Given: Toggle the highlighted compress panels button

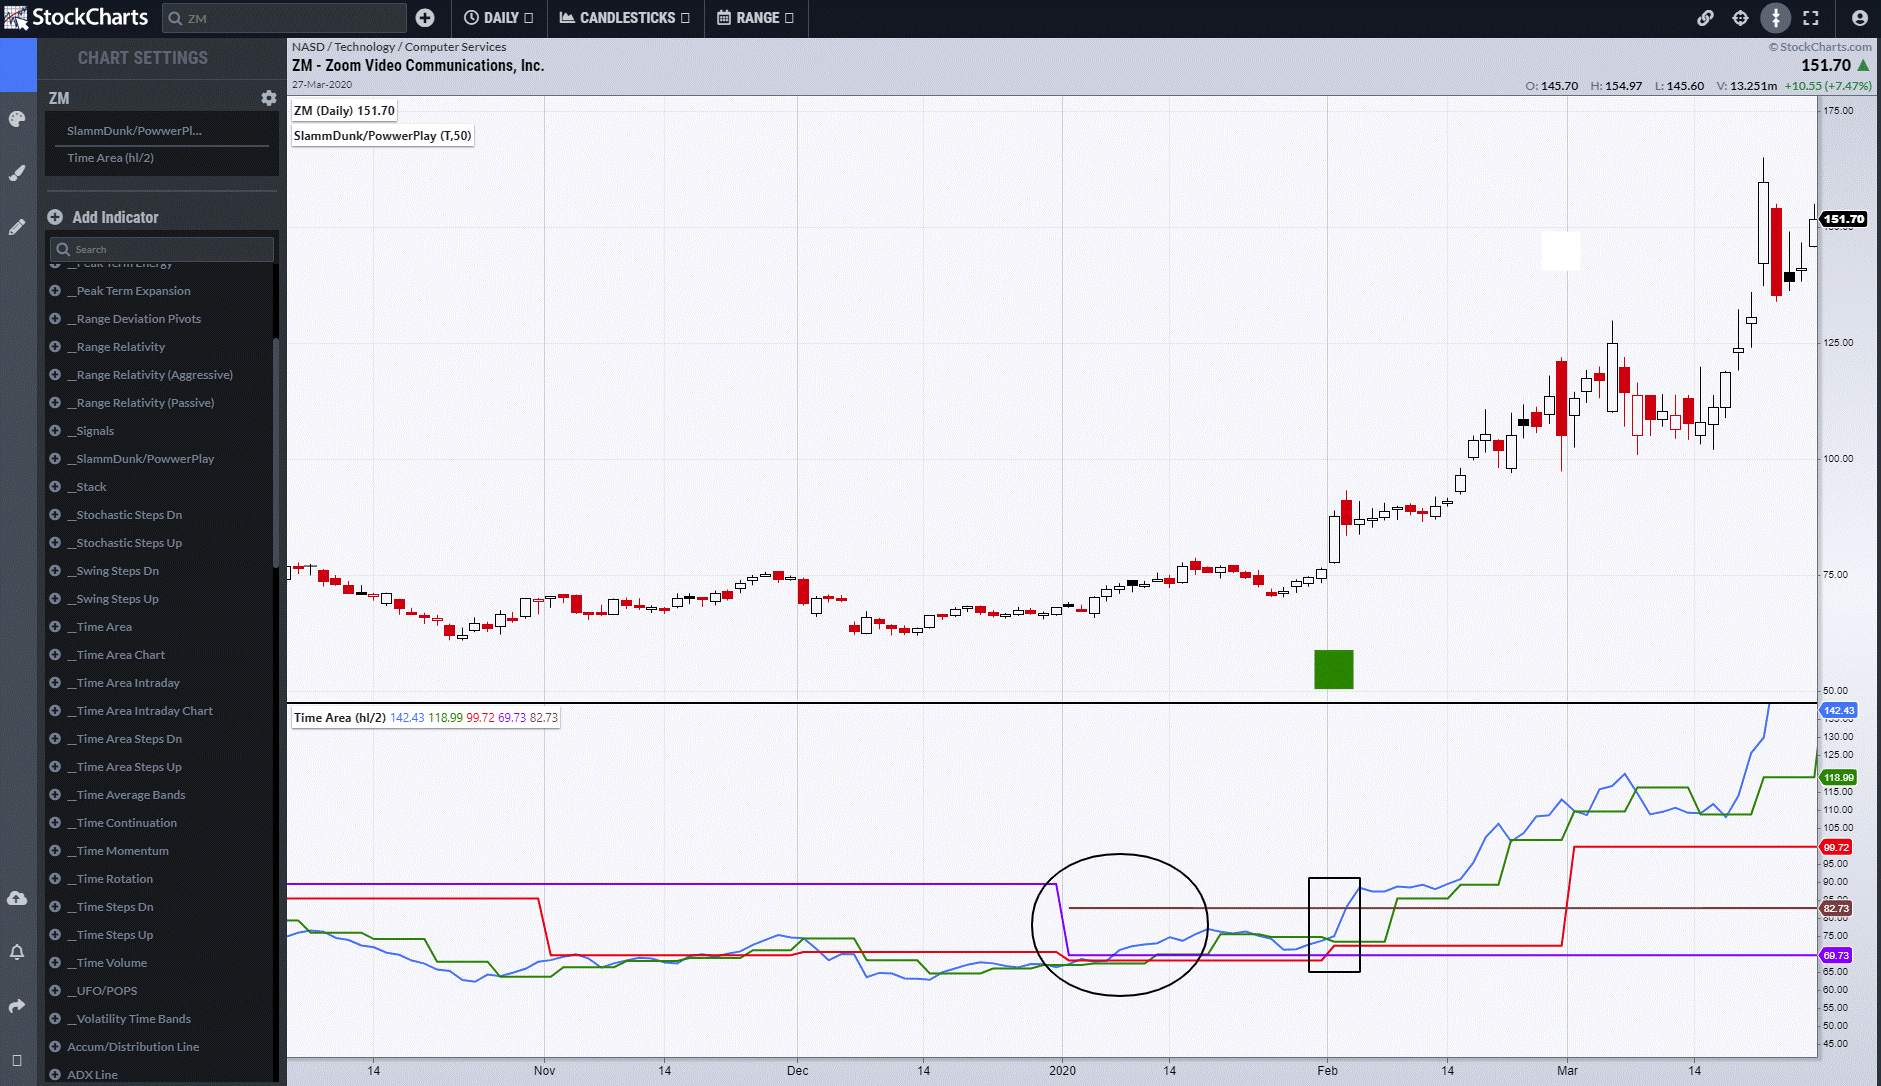Looking at the screenshot, I should pyautogui.click(x=1776, y=18).
